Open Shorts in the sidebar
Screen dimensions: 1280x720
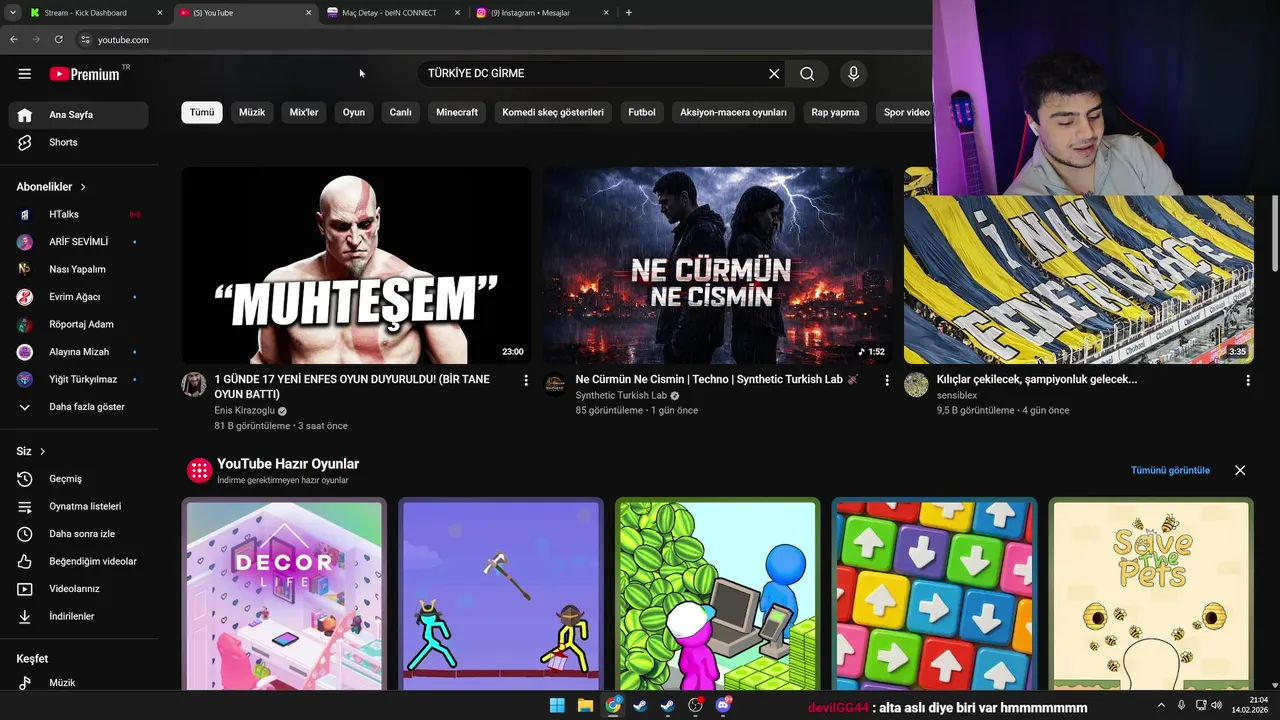coord(78,142)
